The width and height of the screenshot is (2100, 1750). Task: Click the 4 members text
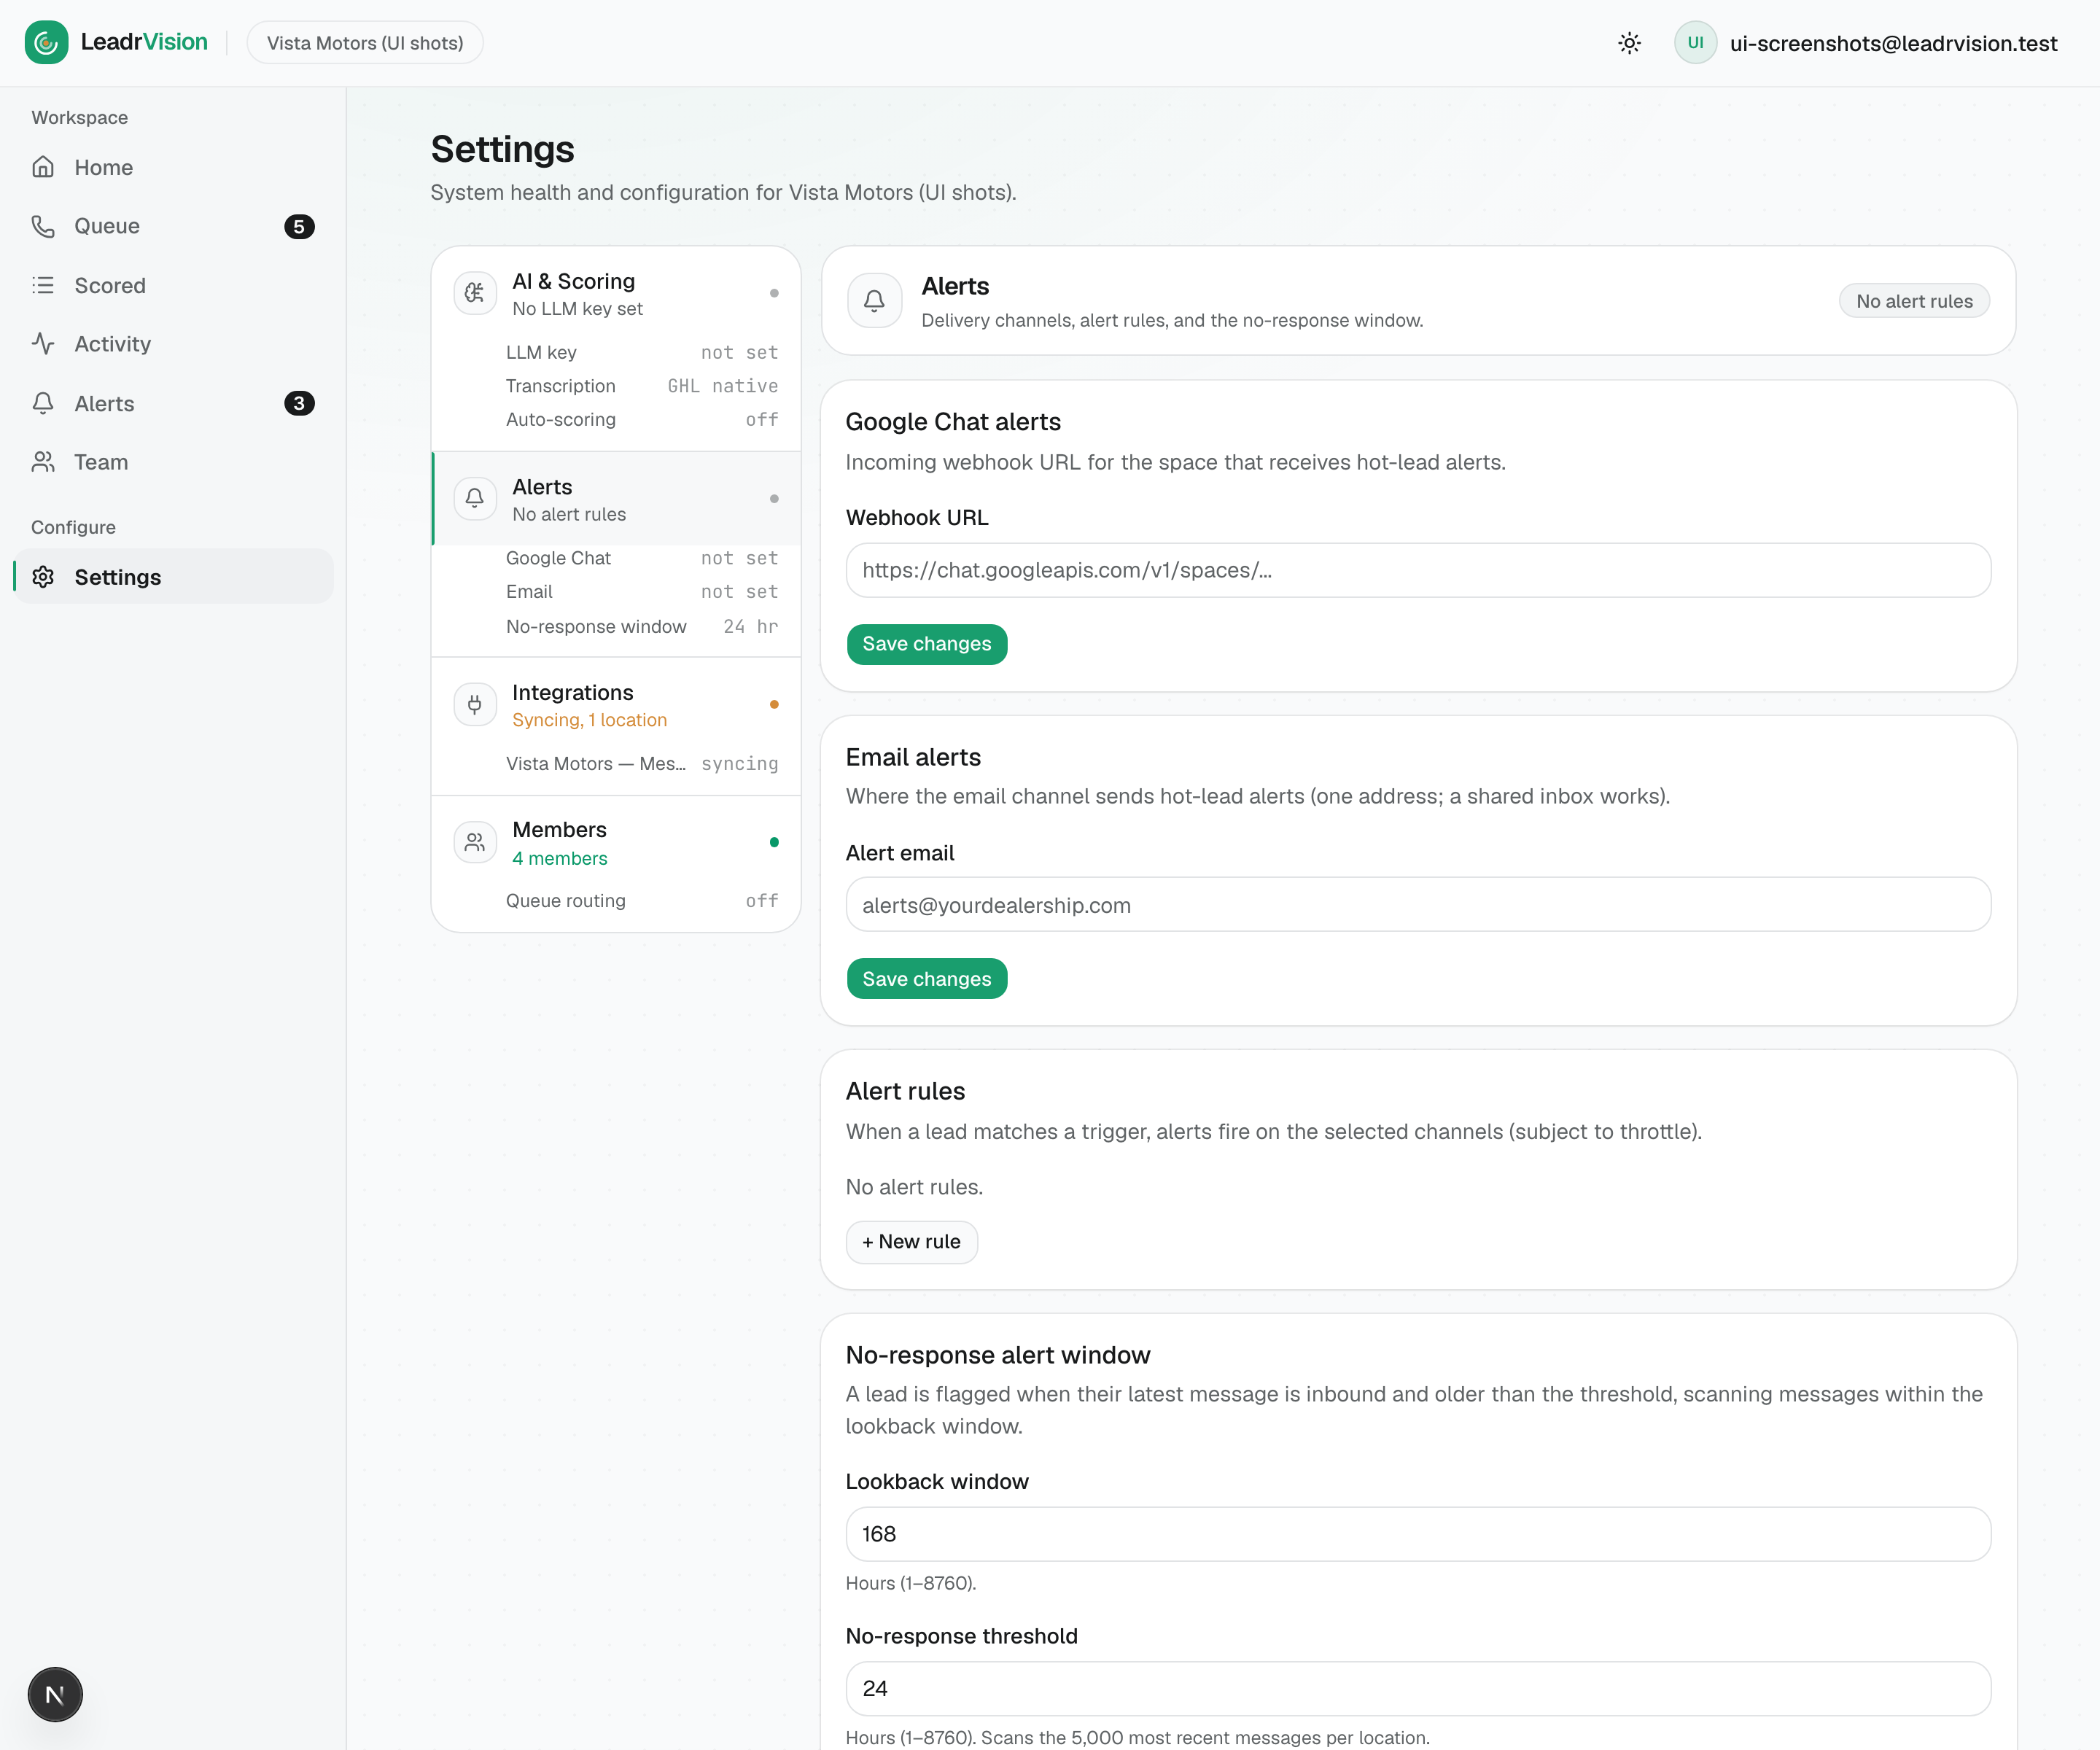(559, 858)
